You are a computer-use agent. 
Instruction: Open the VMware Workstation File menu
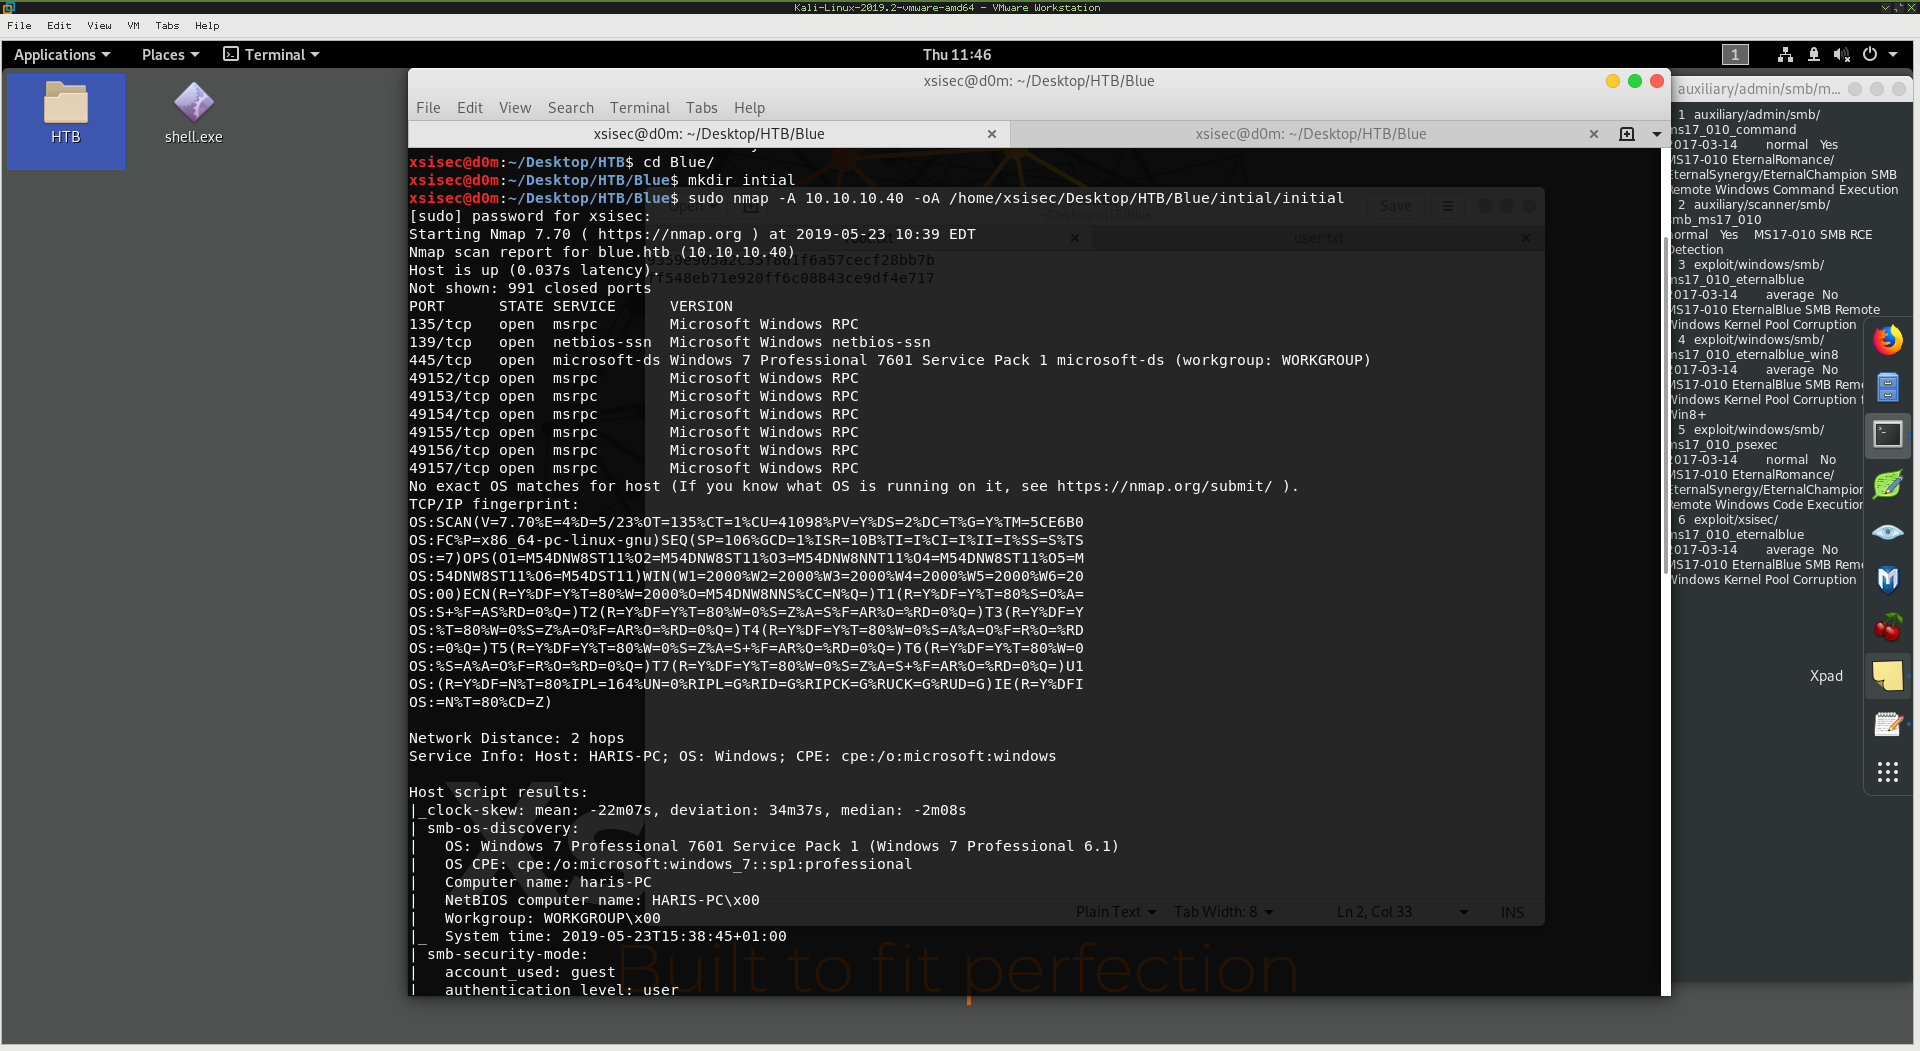[x=19, y=26]
